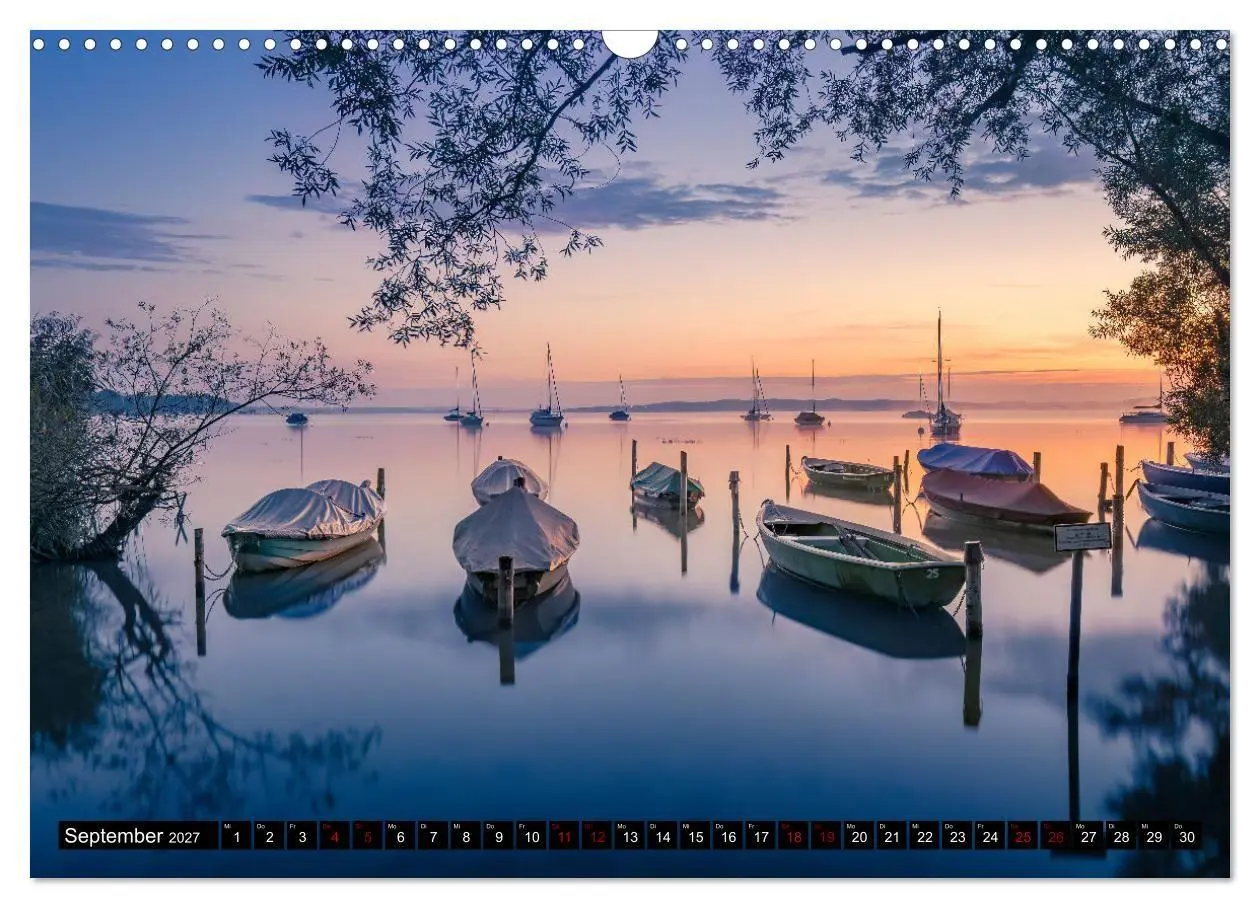Select red Sunday date 26

[x=1056, y=836]
